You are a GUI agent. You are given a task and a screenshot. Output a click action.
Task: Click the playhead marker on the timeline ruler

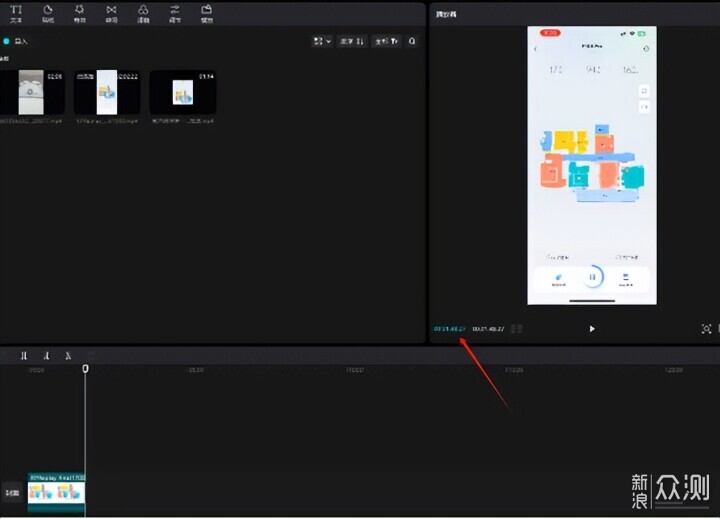point(85,368)
